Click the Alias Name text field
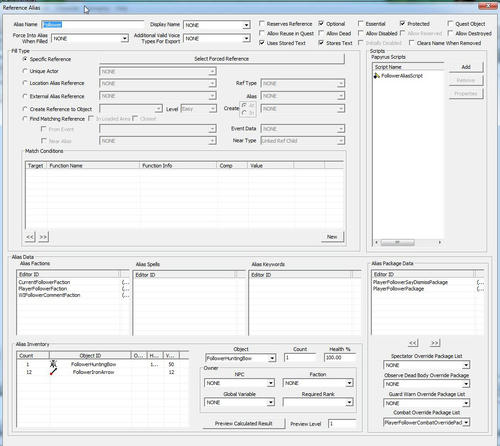Viewport: 500px width, 446px height. [93, 24]
